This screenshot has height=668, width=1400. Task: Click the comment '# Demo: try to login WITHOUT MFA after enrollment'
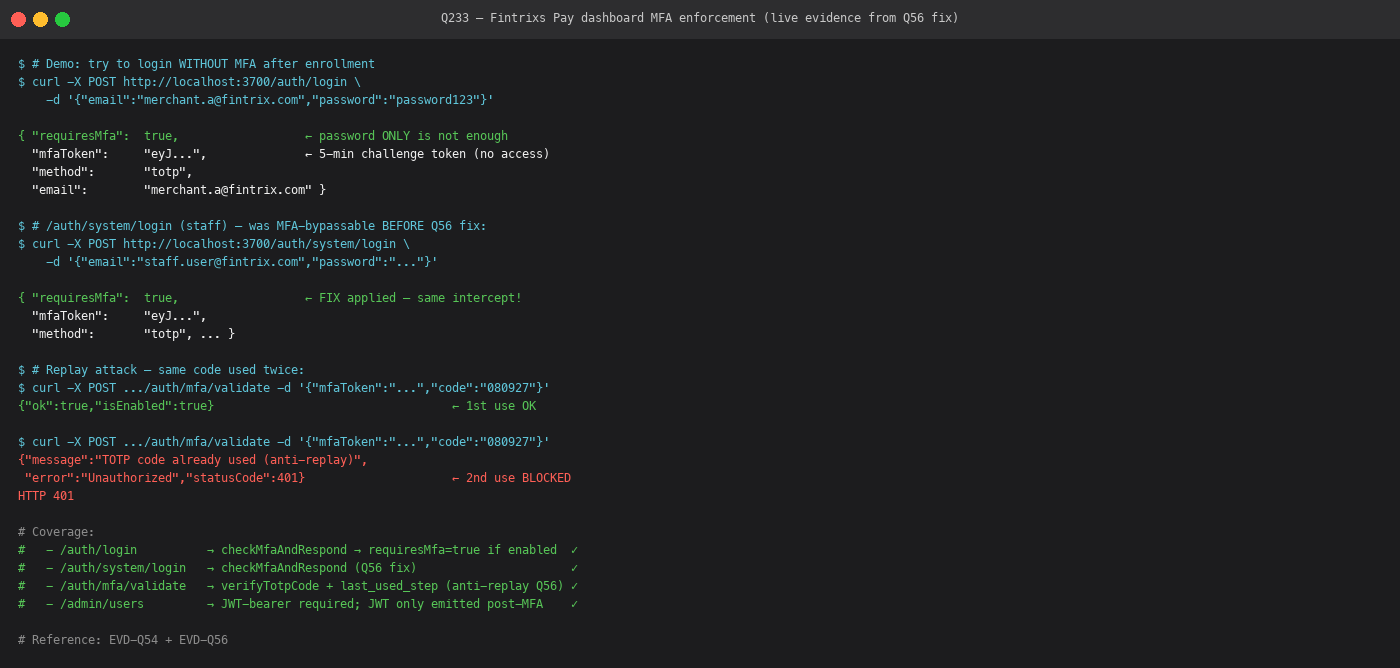(x=203, y=64)
